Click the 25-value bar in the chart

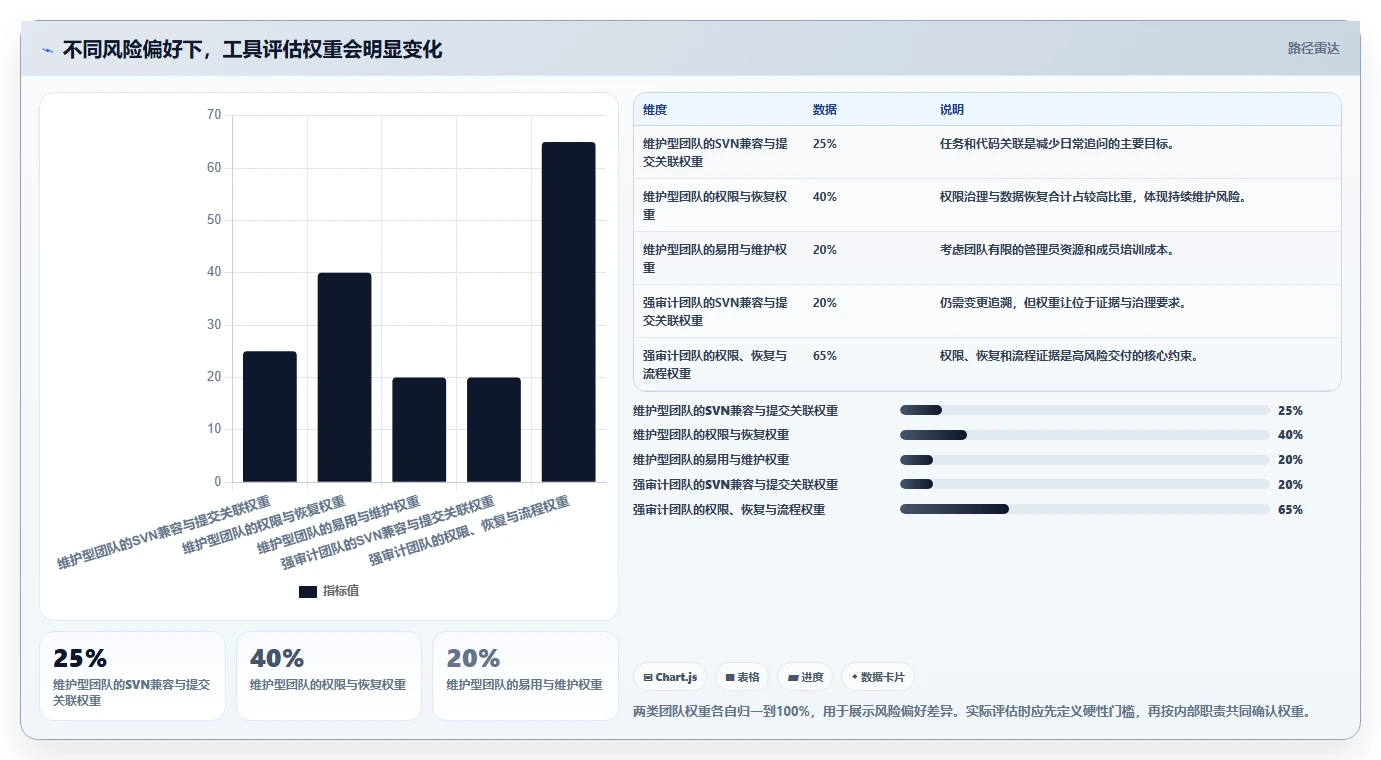pyautogui.click(x=270, y=416)
